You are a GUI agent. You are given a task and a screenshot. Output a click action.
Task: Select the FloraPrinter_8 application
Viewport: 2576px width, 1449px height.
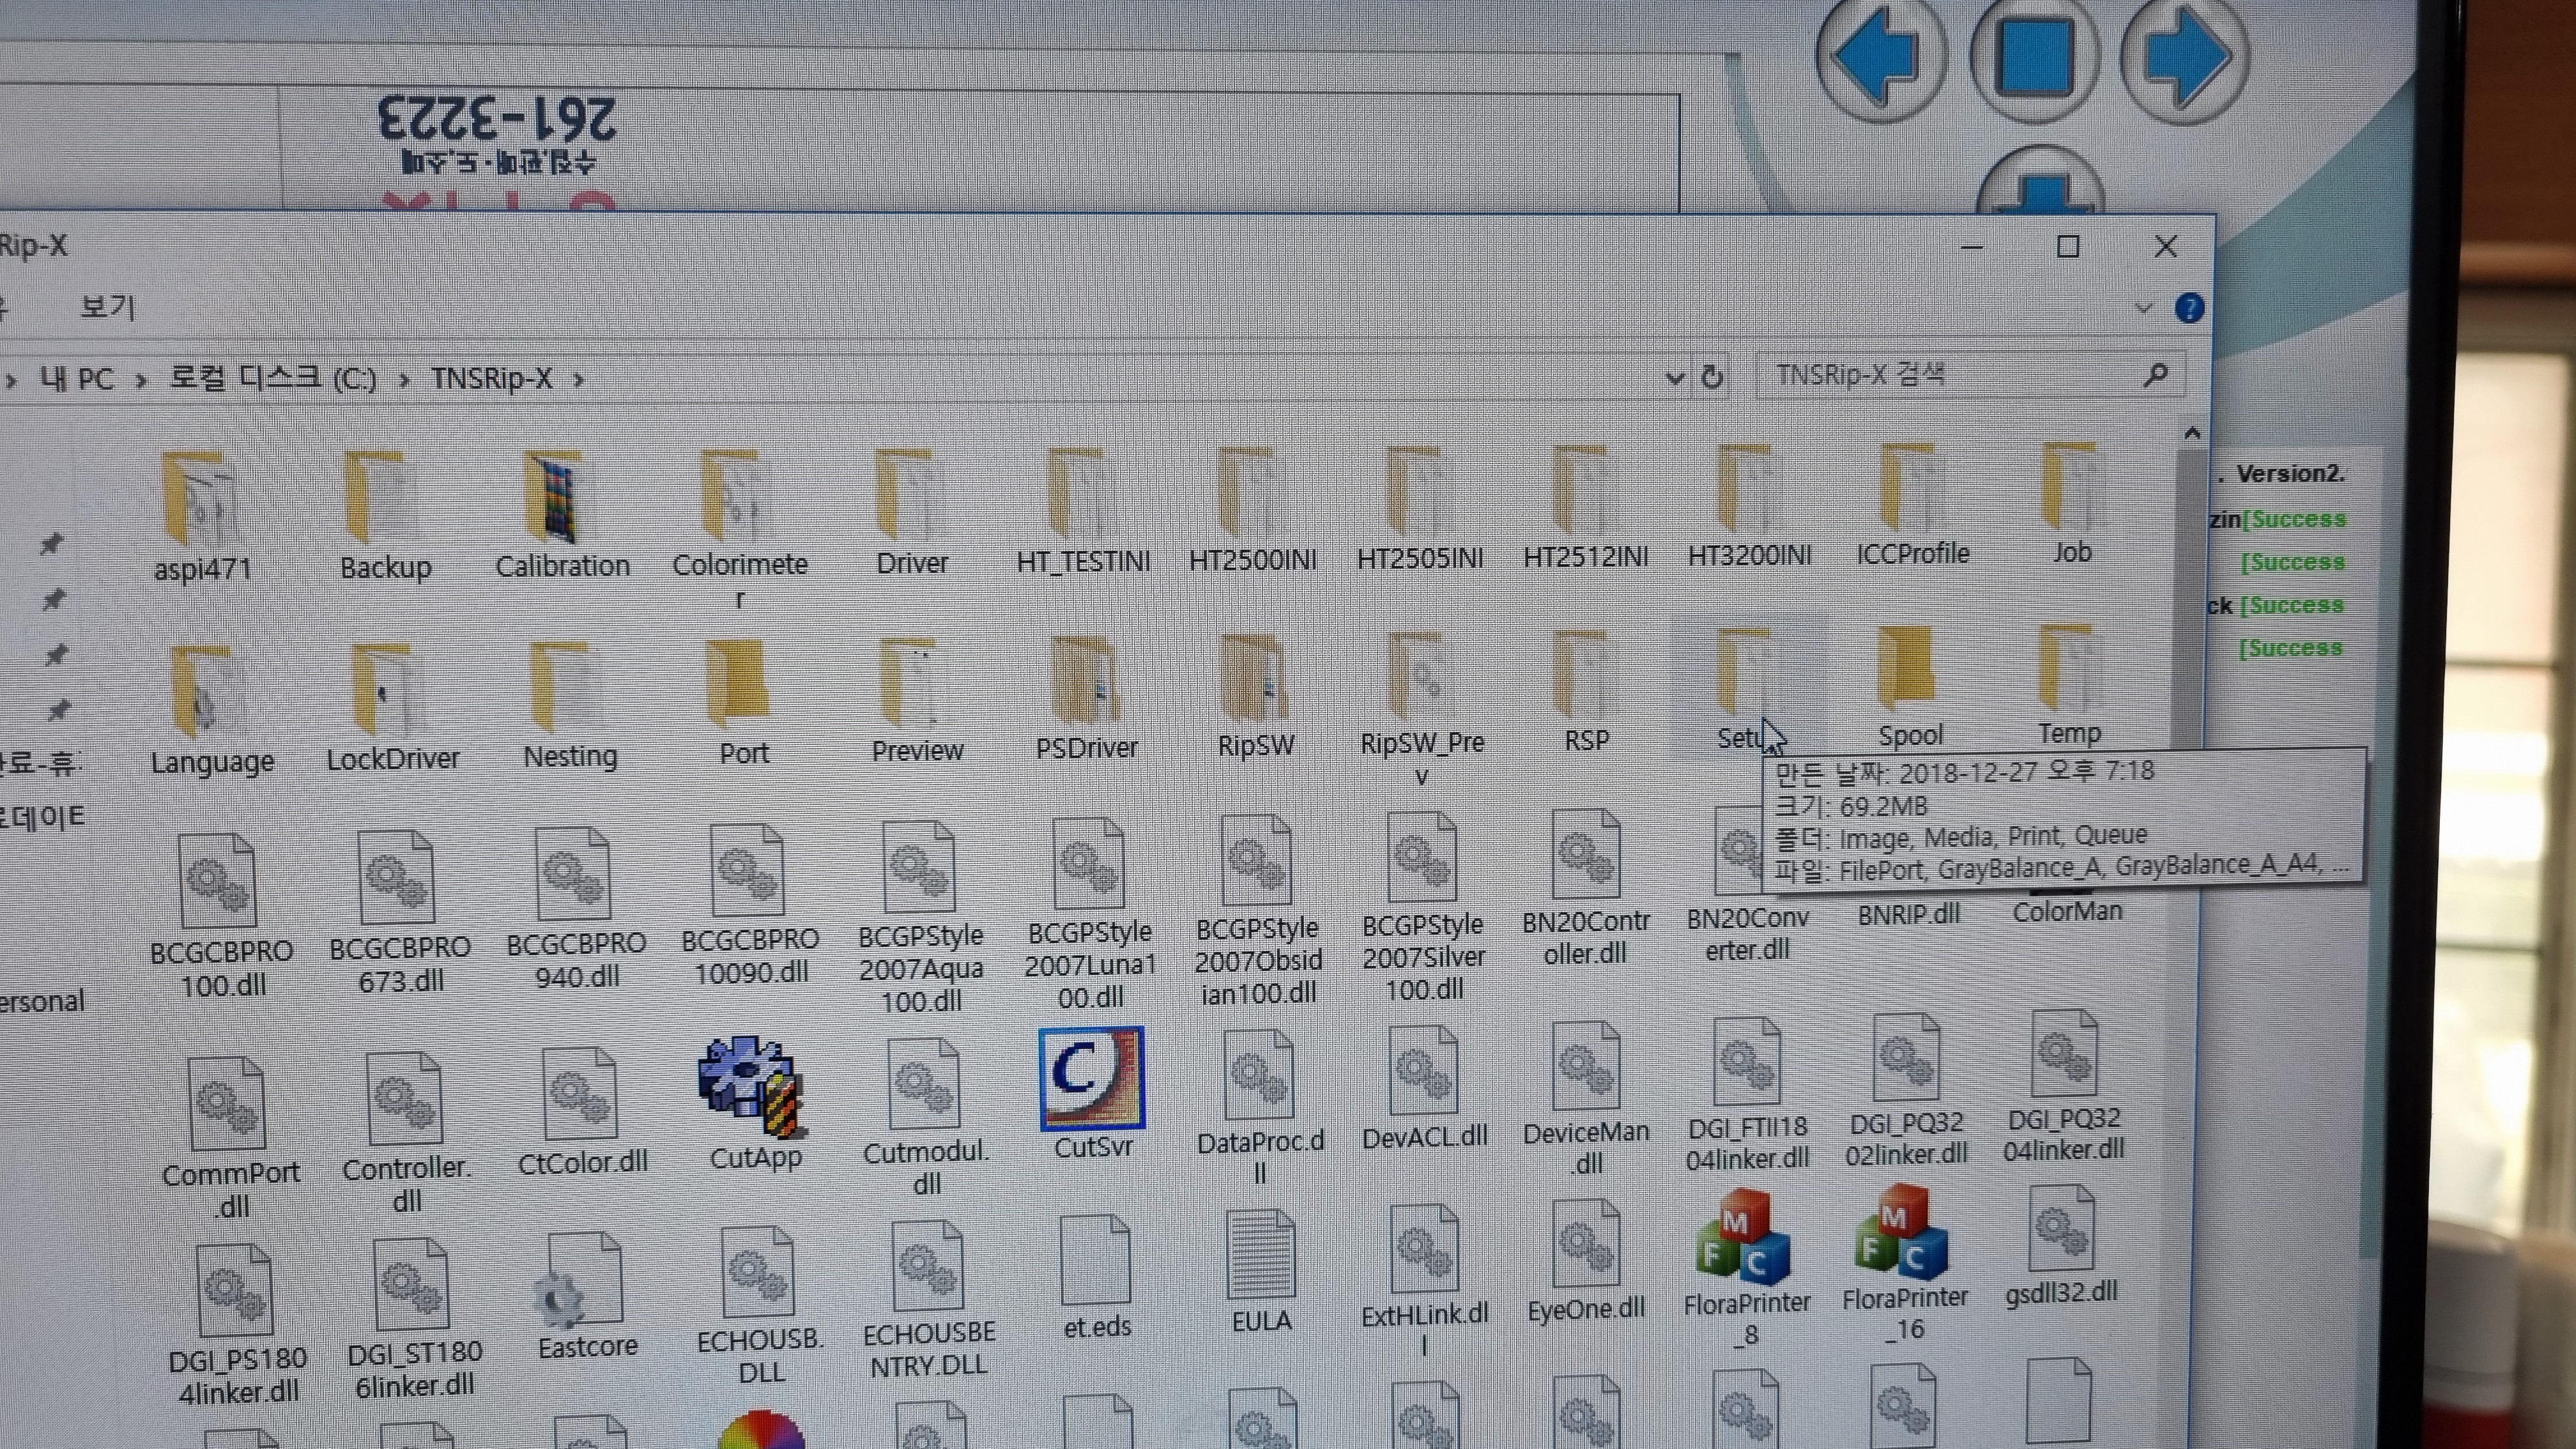pos(1747,1268)
